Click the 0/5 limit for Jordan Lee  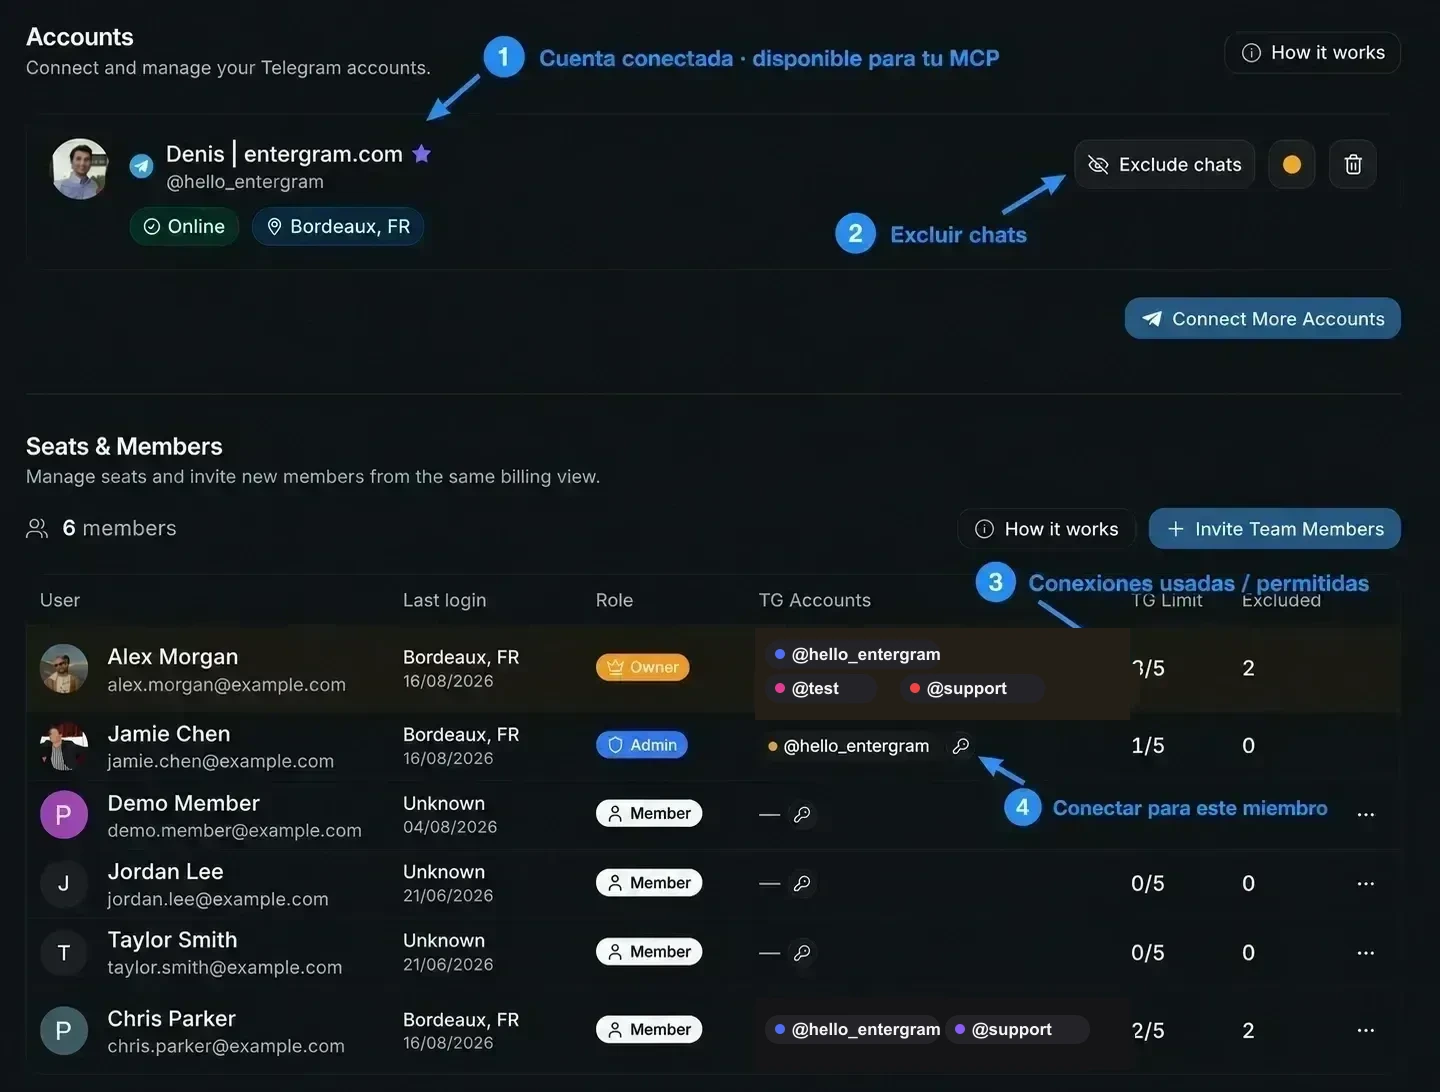click(x=1148, y=884)
